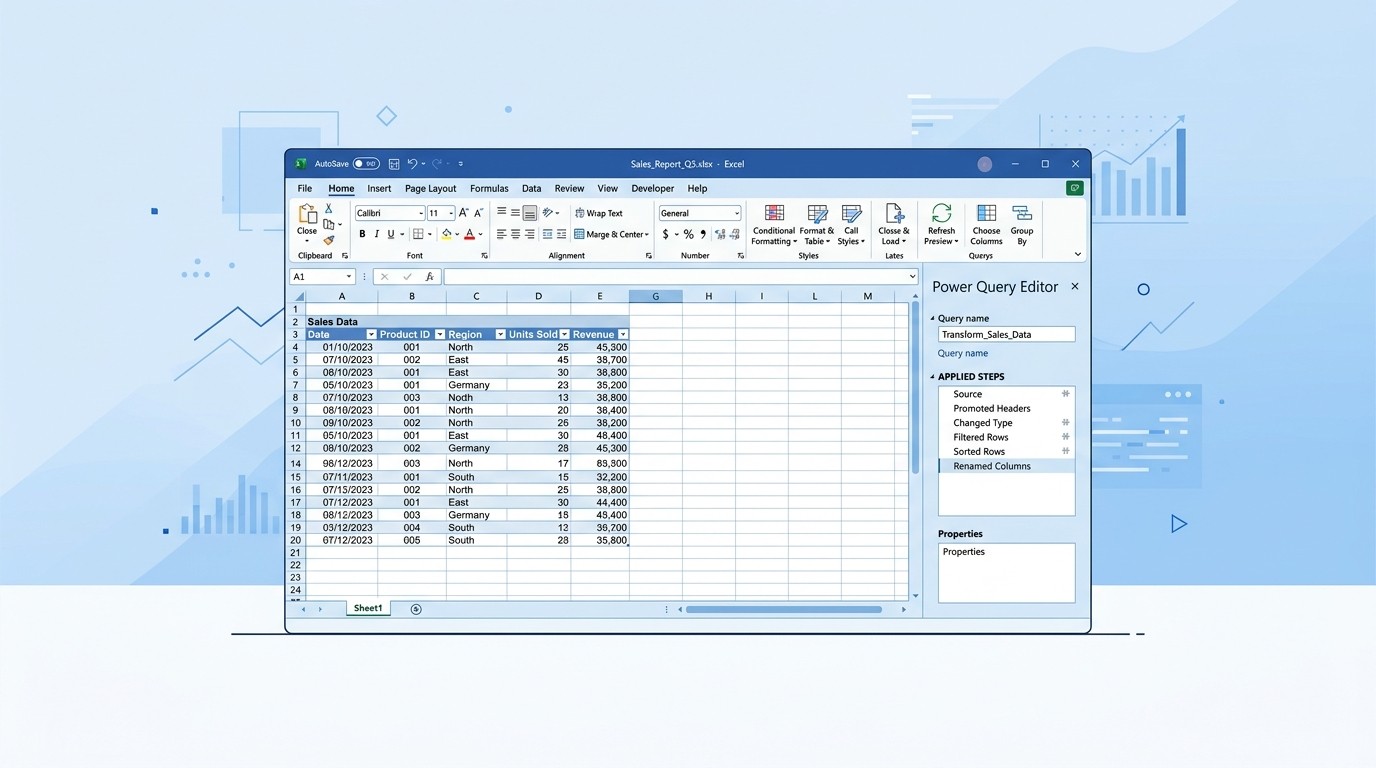Click the Format Painter brush icon
This screenshot has height=768, width=1376.
[328, 240]
